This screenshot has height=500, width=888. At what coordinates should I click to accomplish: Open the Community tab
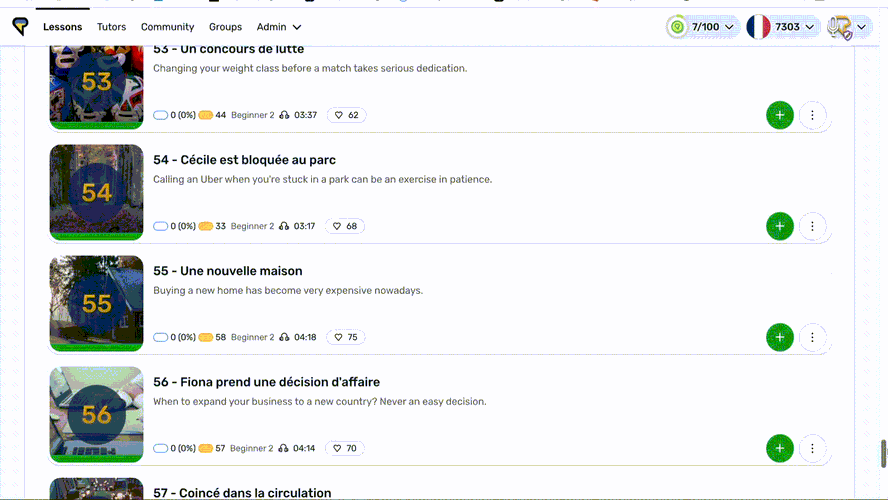pyautogui.click(x=168, y=27)
